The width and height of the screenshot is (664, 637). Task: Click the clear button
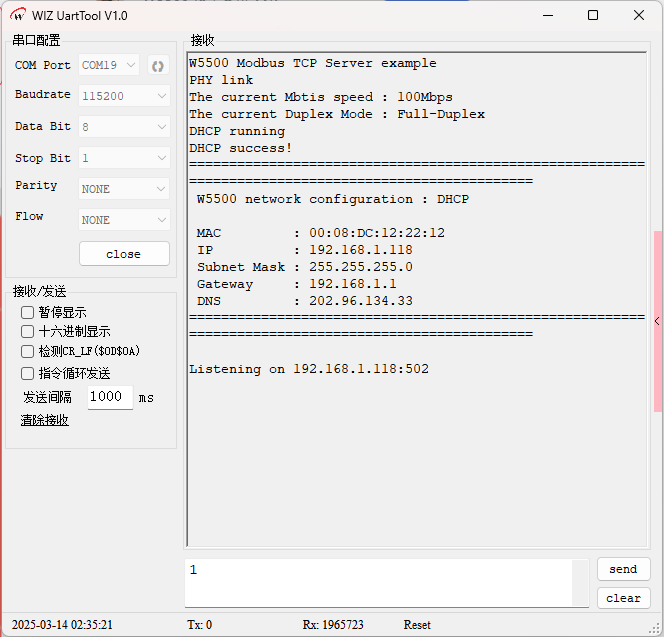623,598
